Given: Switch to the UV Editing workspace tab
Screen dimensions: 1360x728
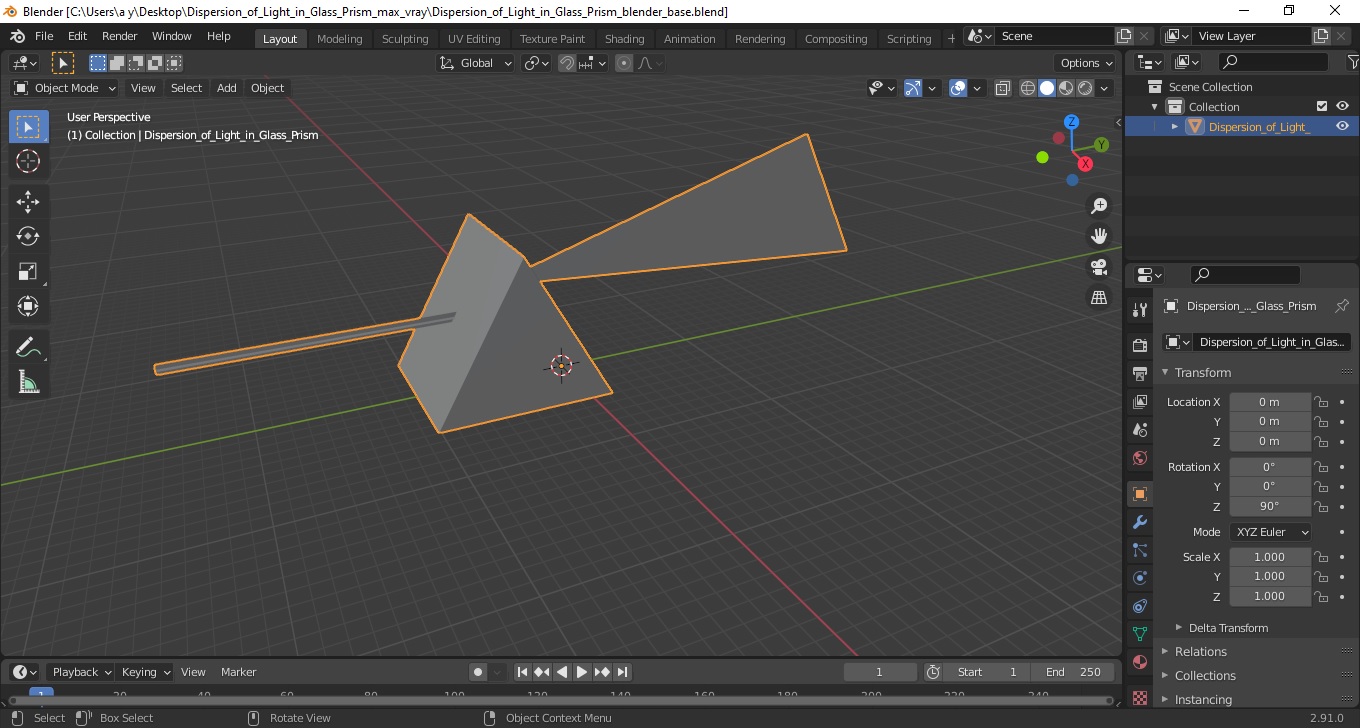Looking at the screenshot, I should (474, 38).
